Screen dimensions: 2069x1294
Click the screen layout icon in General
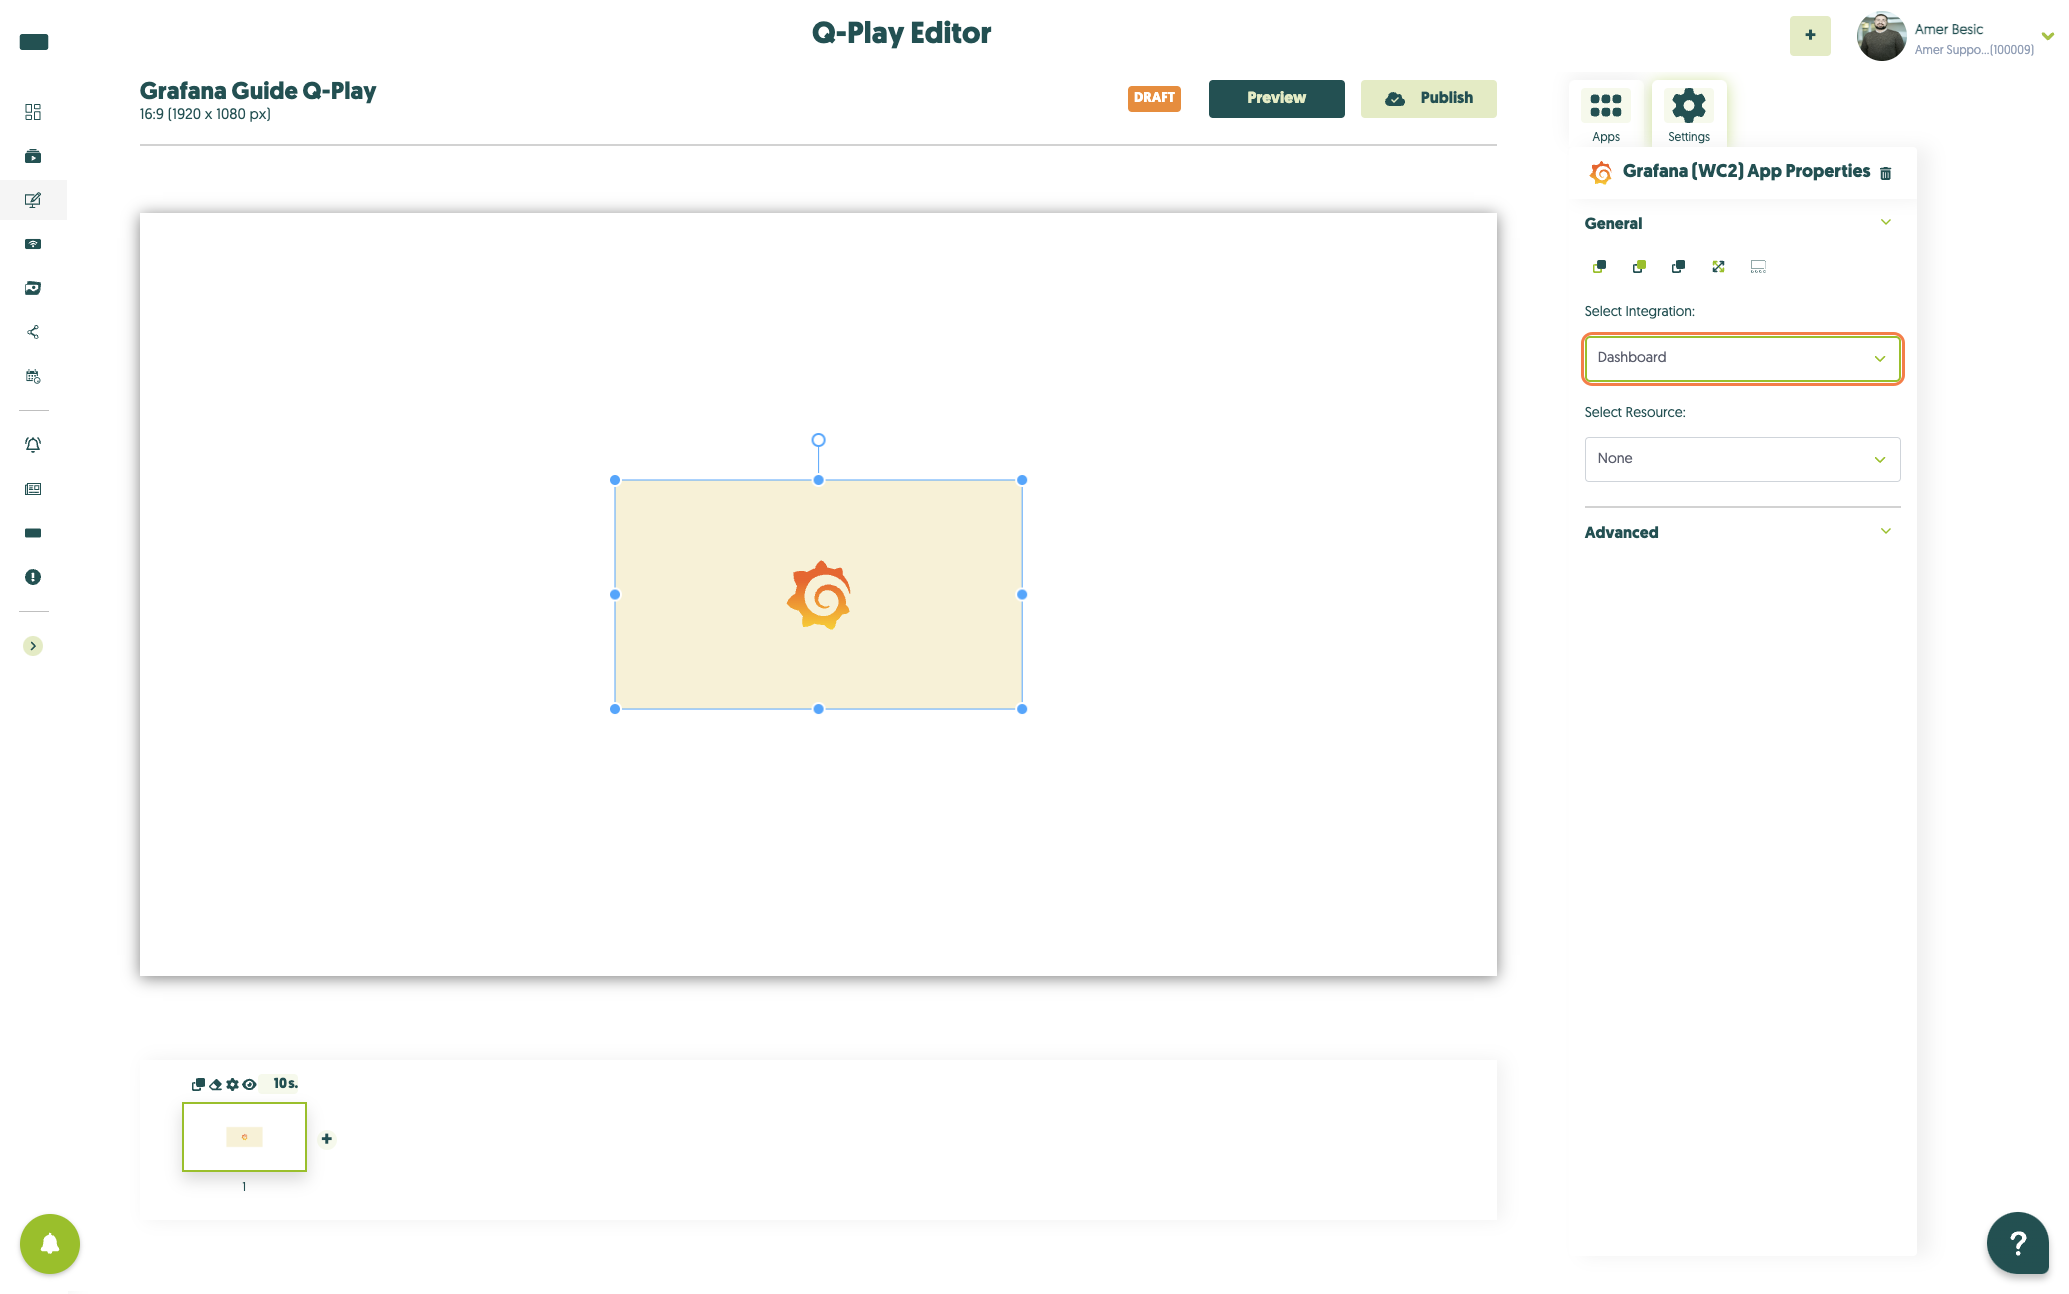pos(1758,266)
